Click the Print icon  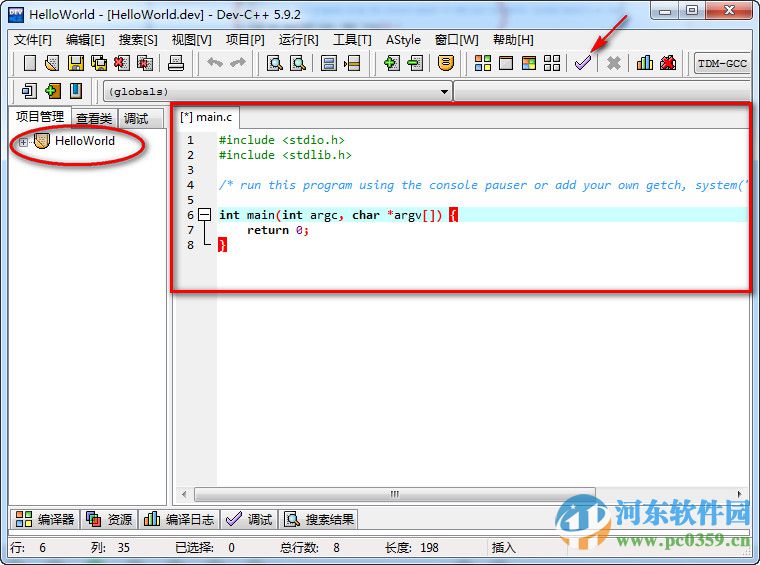(x=175, y=63)
